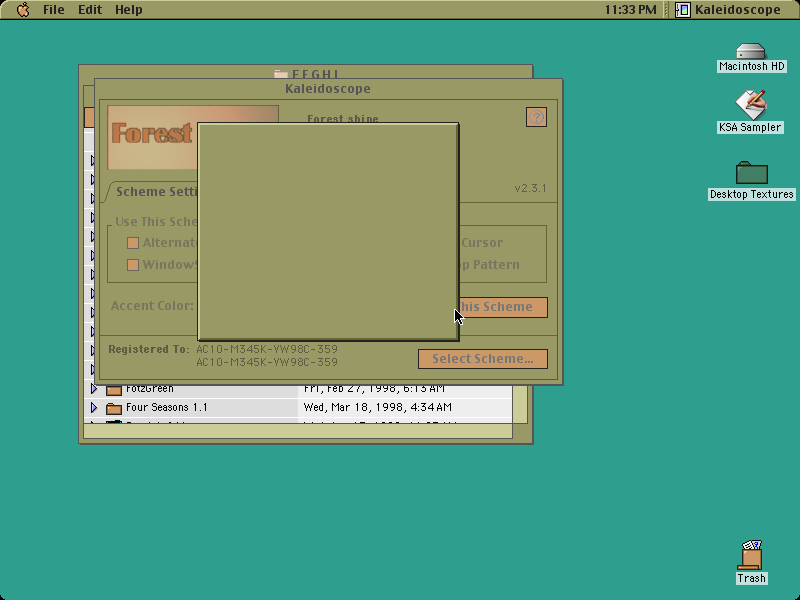The height and width of the screenshot is (600, 800).
Task: Click the Four Seasons 1.1 file name
Action: click(167, 407)
